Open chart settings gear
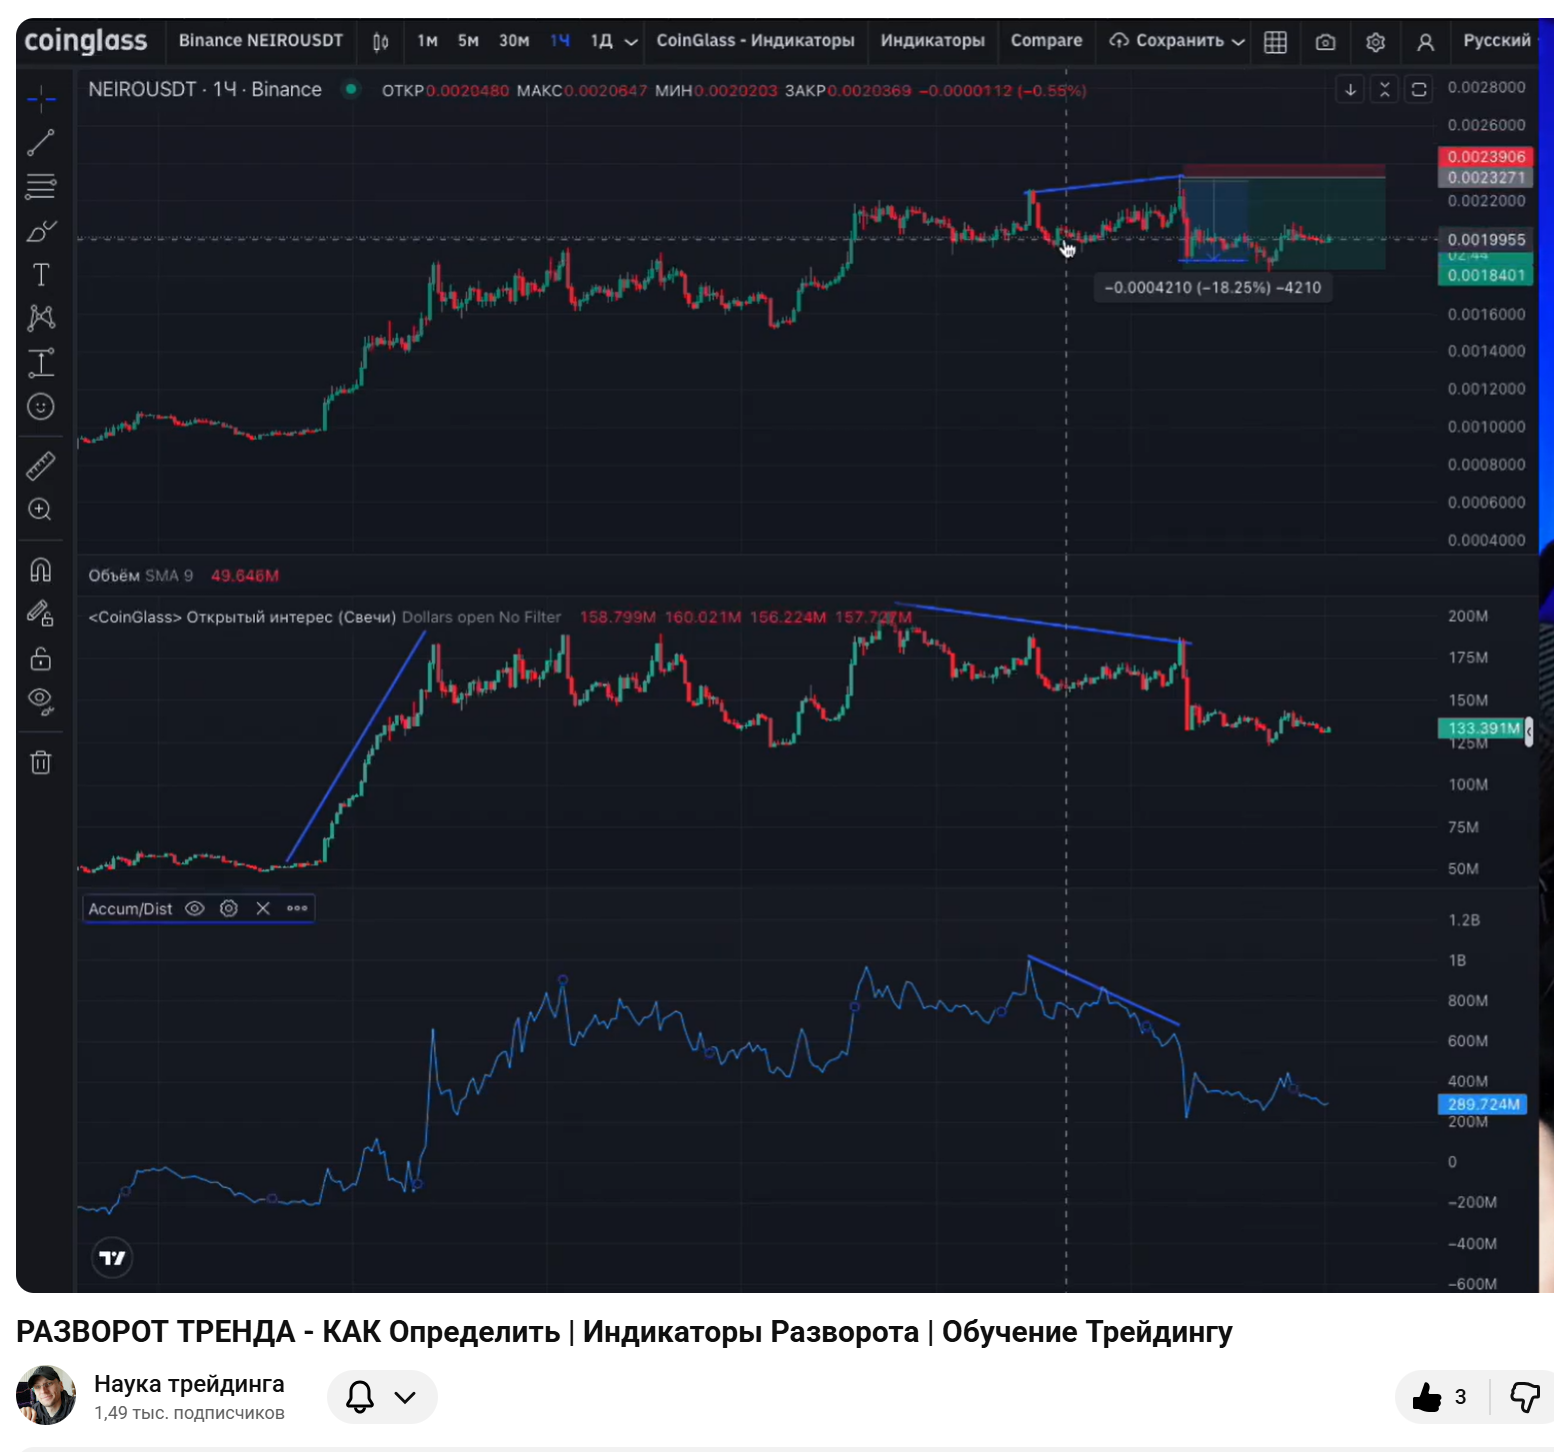The height and width of the screenshot is (1452, 1554). [x=1375, y=42]
